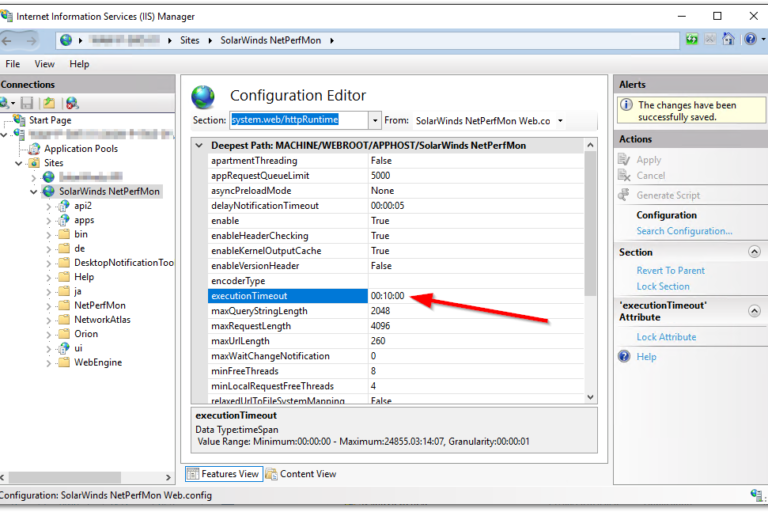Viewport: 768px width, 512px height.
Task: Click SolarWinds NetPerfMon in address breadcrumb
Action: click(271, 40)
